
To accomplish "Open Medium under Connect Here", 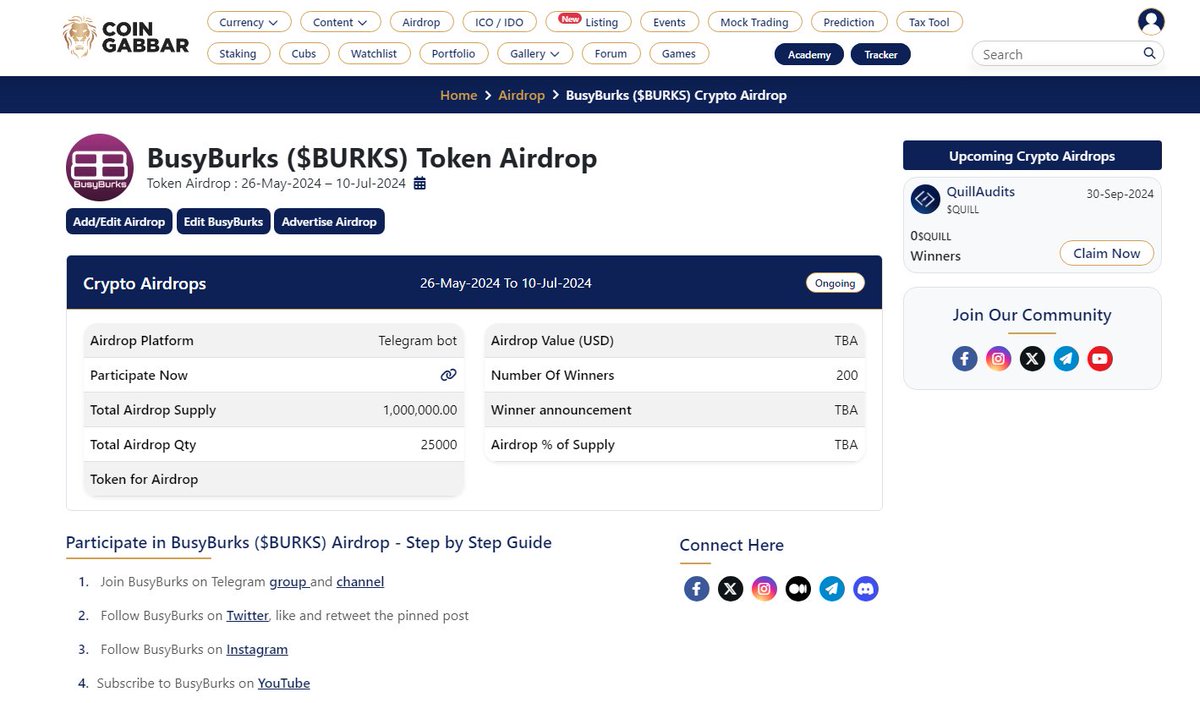I will click(x=798, y=589).
